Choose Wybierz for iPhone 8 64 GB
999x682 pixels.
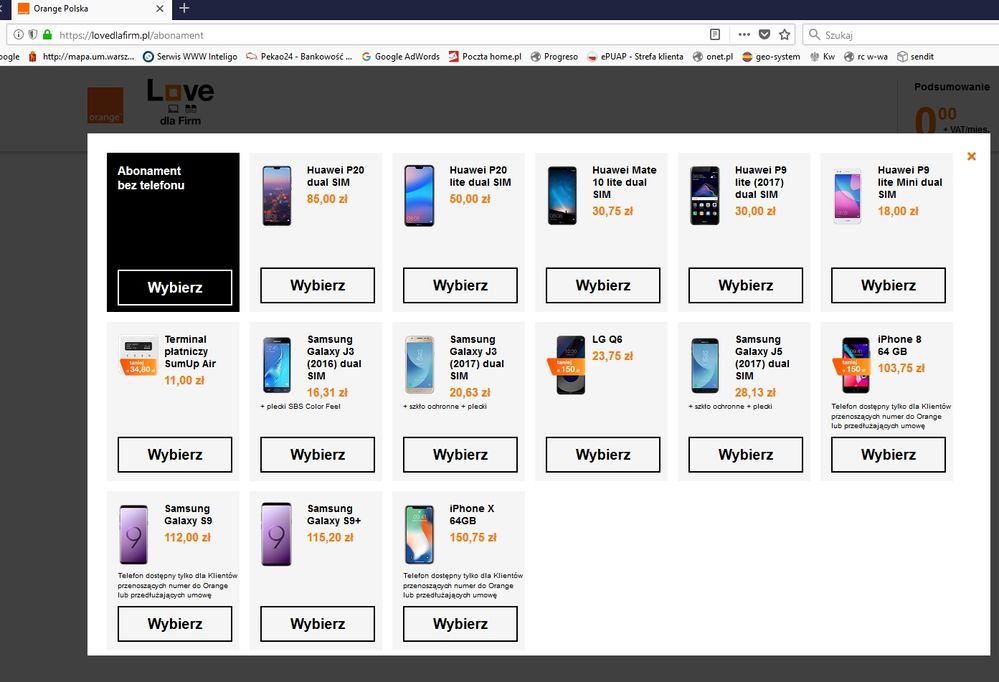(x=888, y=454)
